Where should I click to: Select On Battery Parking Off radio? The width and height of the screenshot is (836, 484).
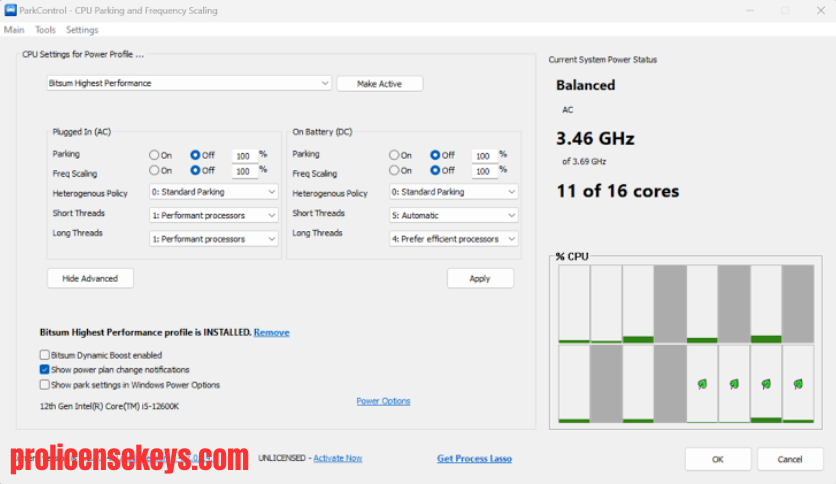pyautogui.click(x=435, y=155)
